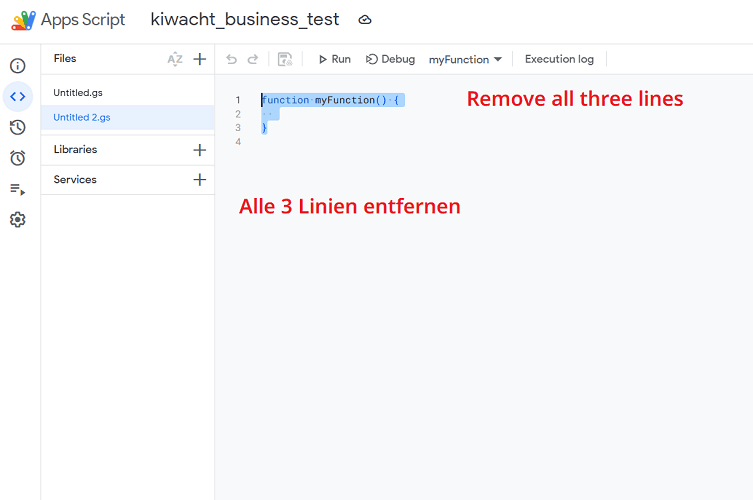
Task: Open the Editor code icon
Action: tap(18, 97)
